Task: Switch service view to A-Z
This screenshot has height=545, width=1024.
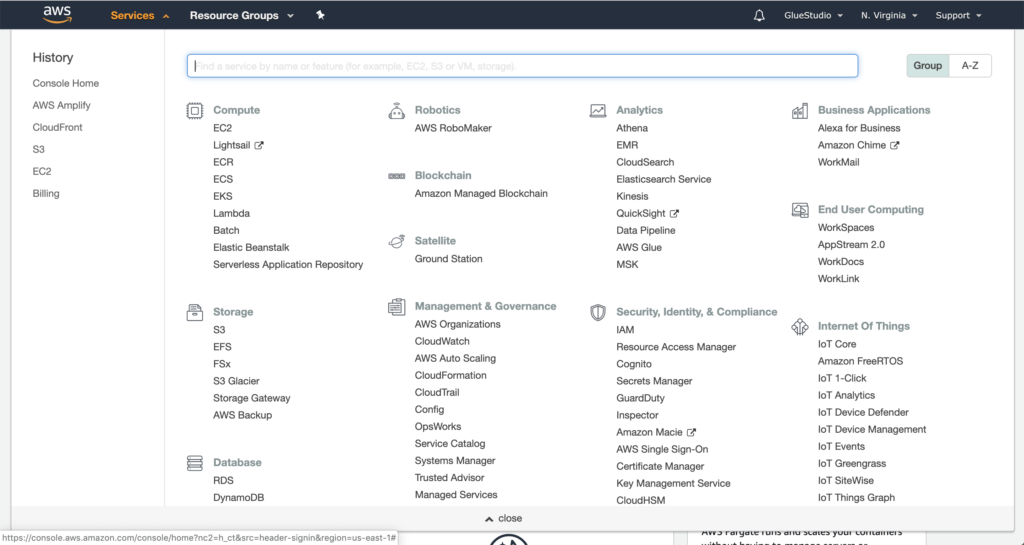Action: 970,65
